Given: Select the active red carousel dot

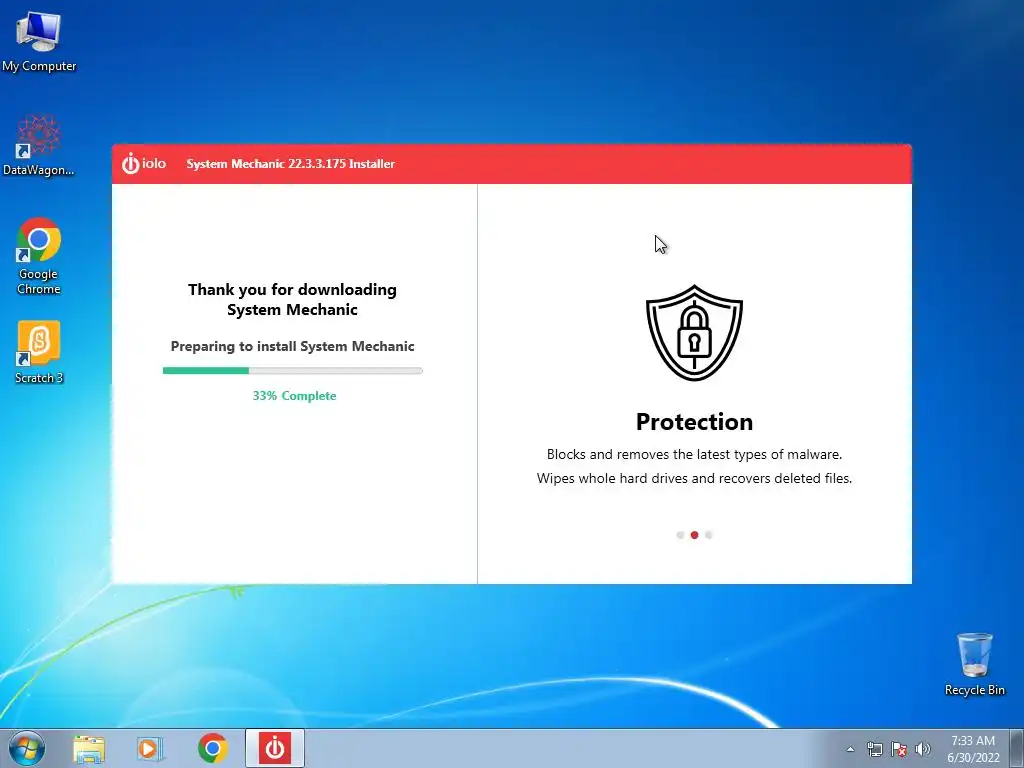Looking at the screenshot, I should pos(694,535).
